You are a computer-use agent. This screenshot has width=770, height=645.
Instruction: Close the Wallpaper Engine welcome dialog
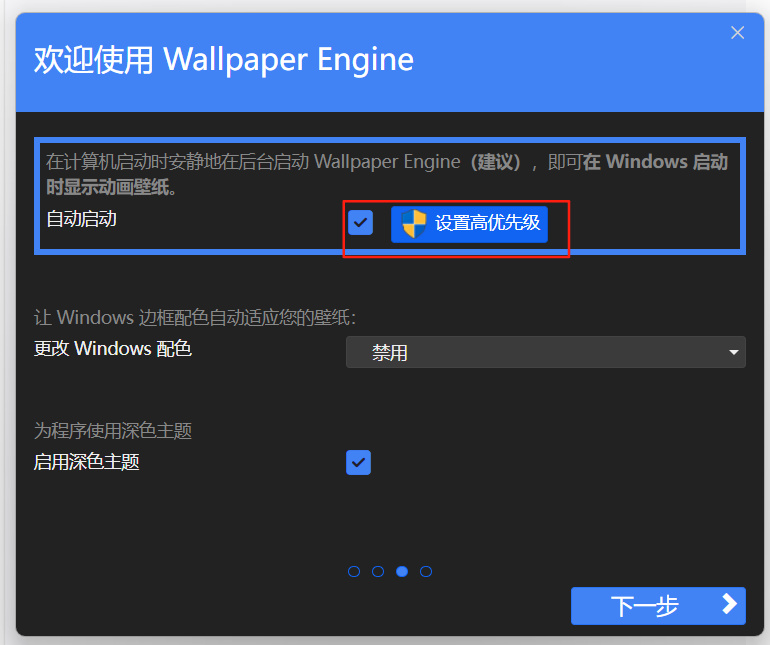(737, 33)
